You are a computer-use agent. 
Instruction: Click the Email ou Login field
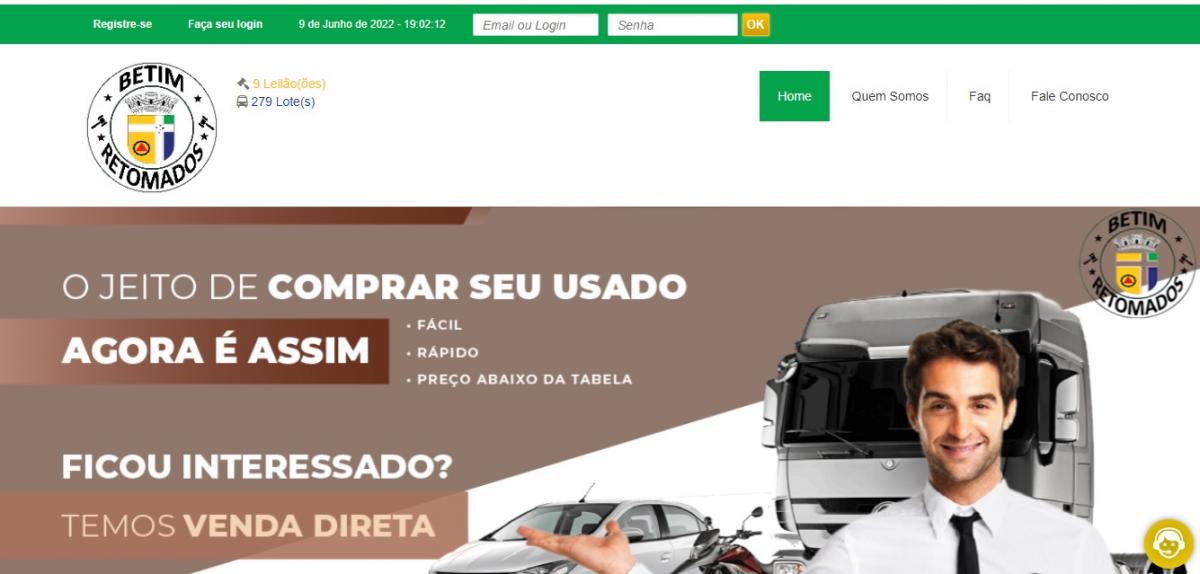click(x=535, y=25)
